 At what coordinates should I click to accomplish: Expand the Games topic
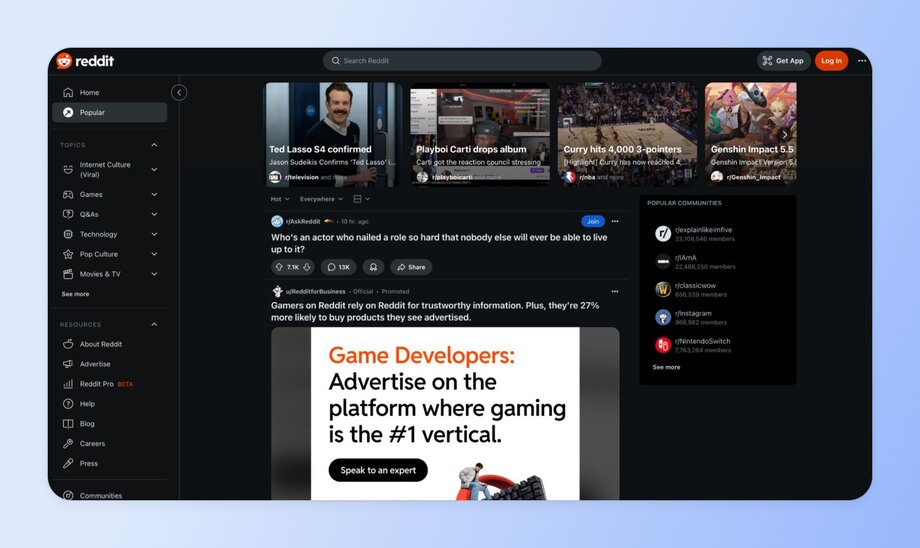[154, 194]
